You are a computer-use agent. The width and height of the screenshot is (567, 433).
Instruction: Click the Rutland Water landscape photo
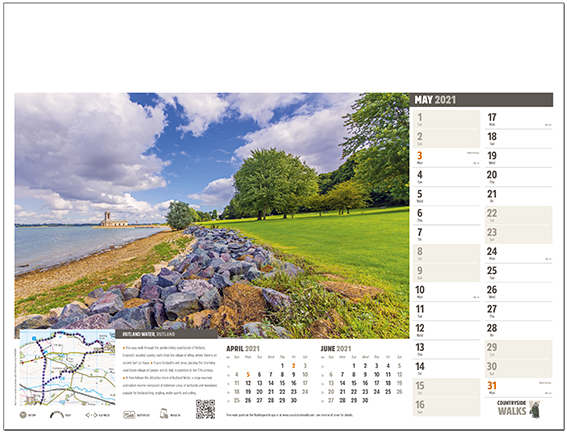tap(212, 216)
